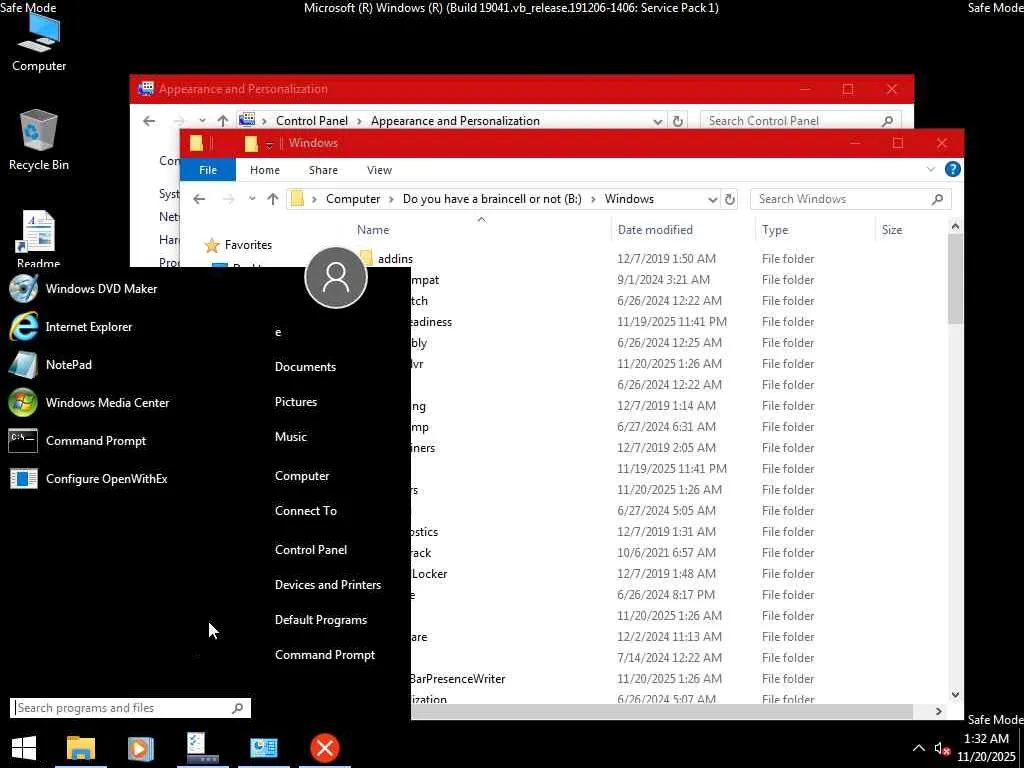Go forward in the Windows Explorer window
Viewport: 1024px width, 768px height.
click(x=229, y=199)
